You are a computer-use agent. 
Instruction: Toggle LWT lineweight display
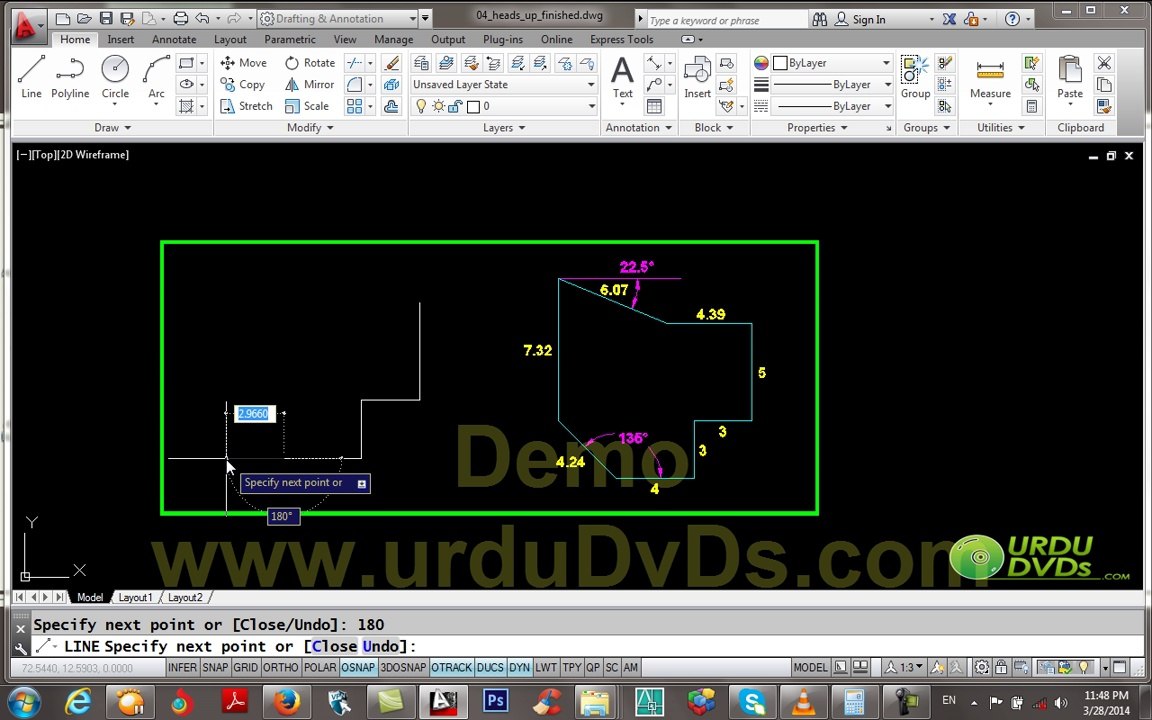(546, 667)
